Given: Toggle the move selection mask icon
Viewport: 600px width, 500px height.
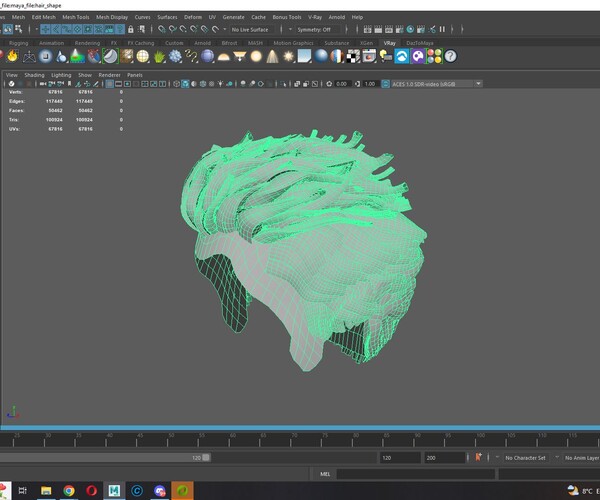Looking at the screenshot, I should pos(45,29).
